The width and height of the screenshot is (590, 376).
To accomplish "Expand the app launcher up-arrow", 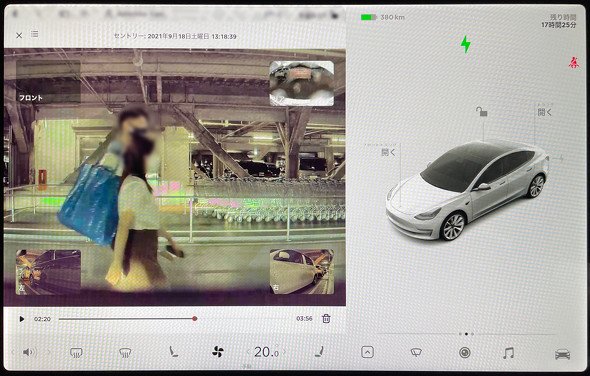I will [367, 352].
